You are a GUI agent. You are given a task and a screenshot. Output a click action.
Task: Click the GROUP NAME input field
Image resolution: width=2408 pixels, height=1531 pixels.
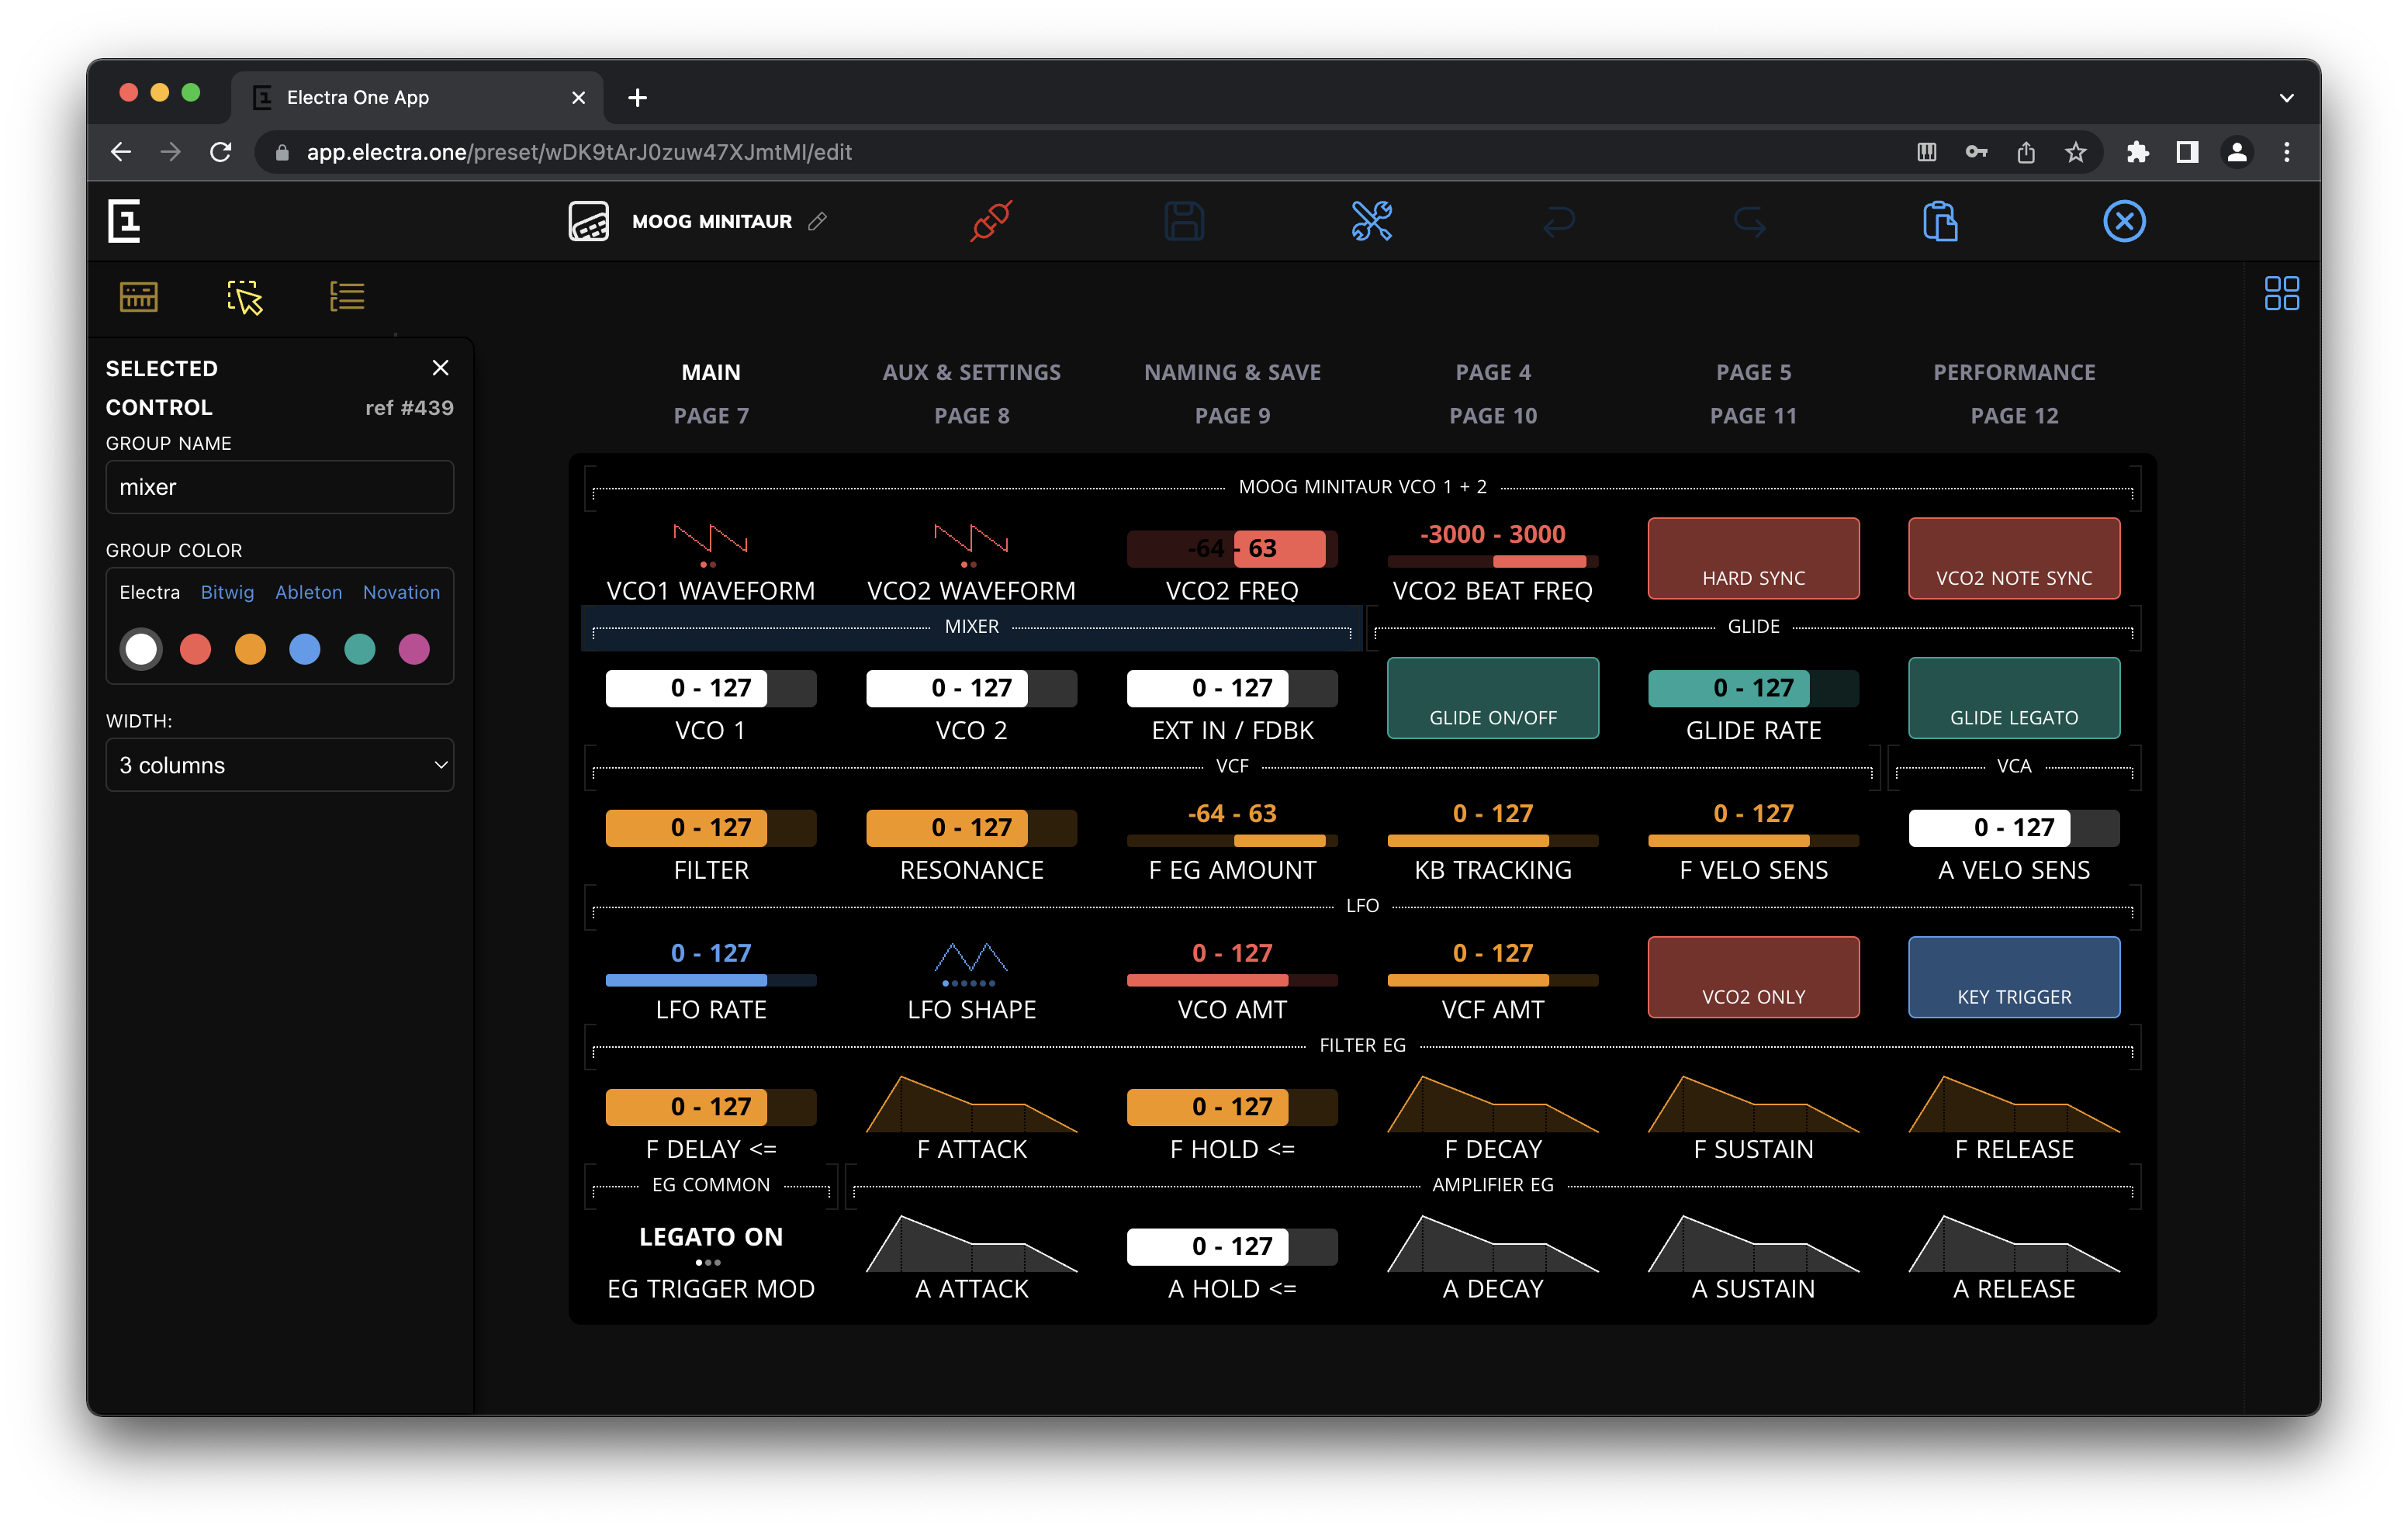280,487
